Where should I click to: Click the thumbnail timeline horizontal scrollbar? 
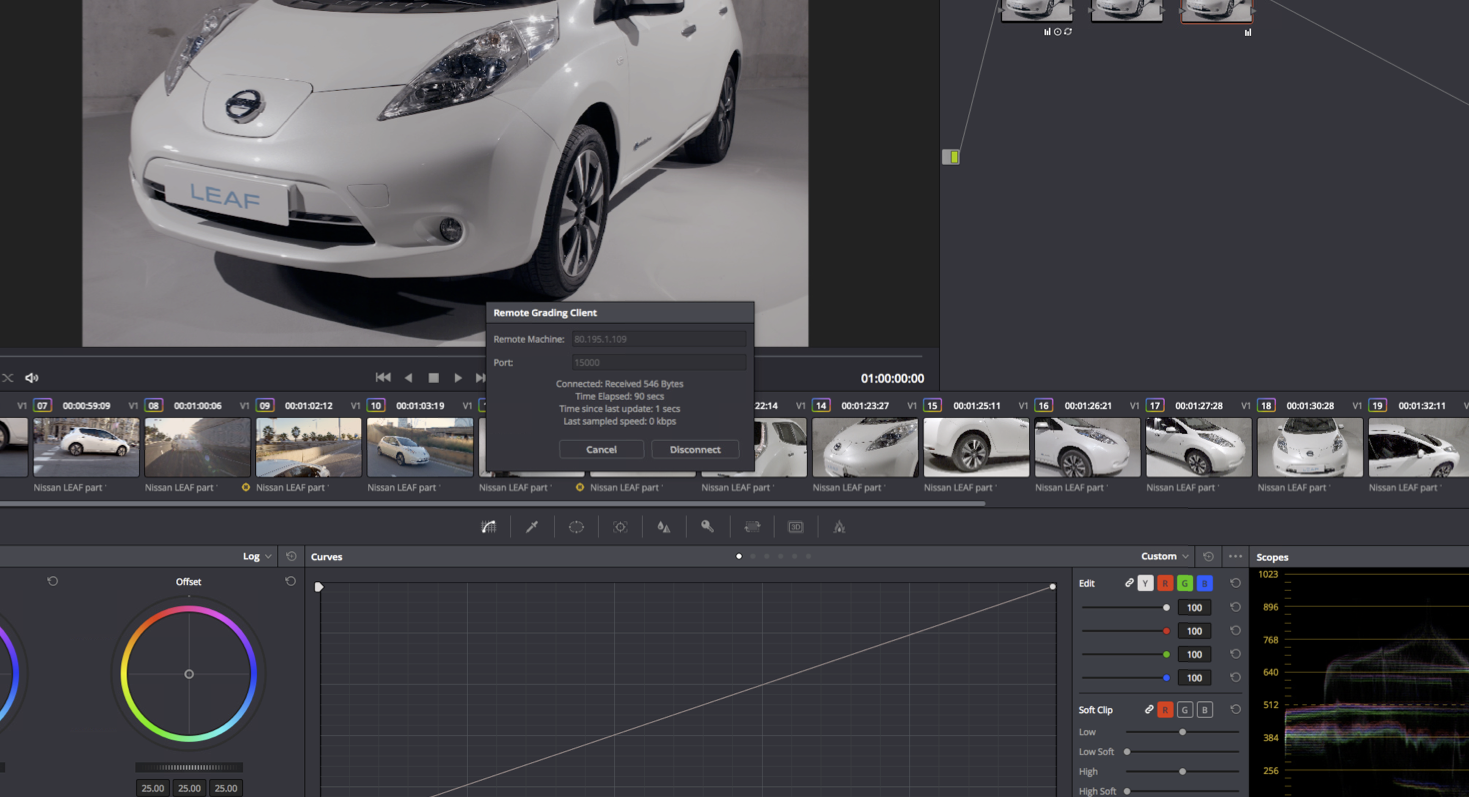point(492,504)
